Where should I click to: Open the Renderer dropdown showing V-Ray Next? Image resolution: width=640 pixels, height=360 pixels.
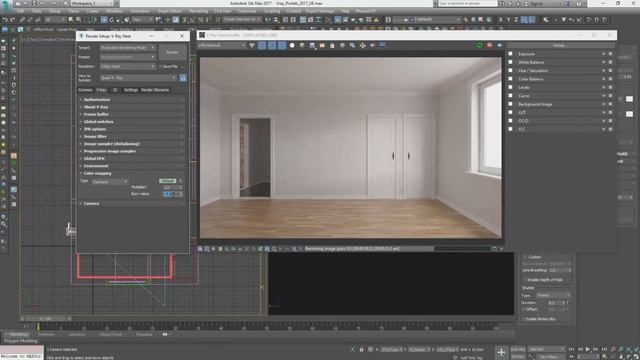128,66
